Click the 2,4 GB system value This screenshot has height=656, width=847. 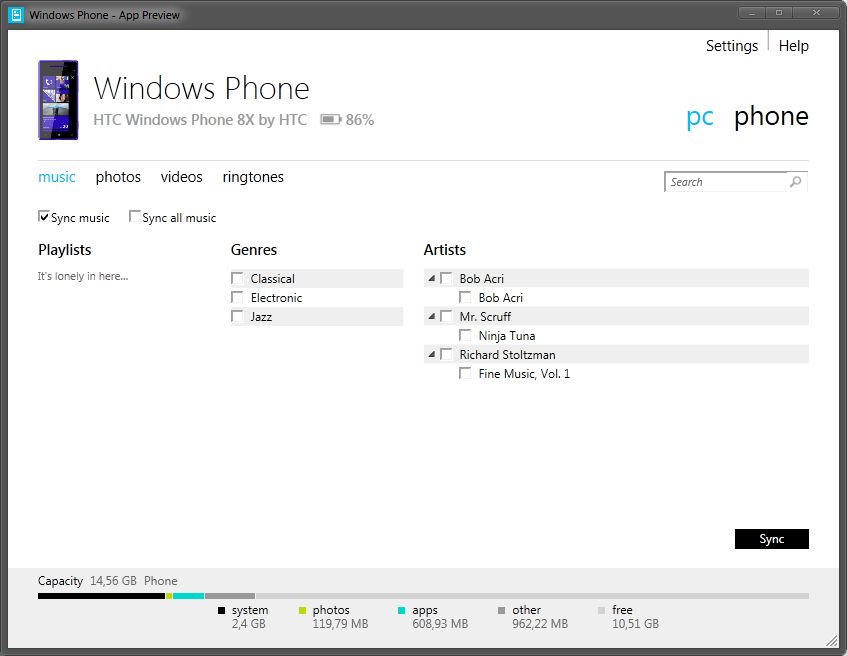[248, 624]
